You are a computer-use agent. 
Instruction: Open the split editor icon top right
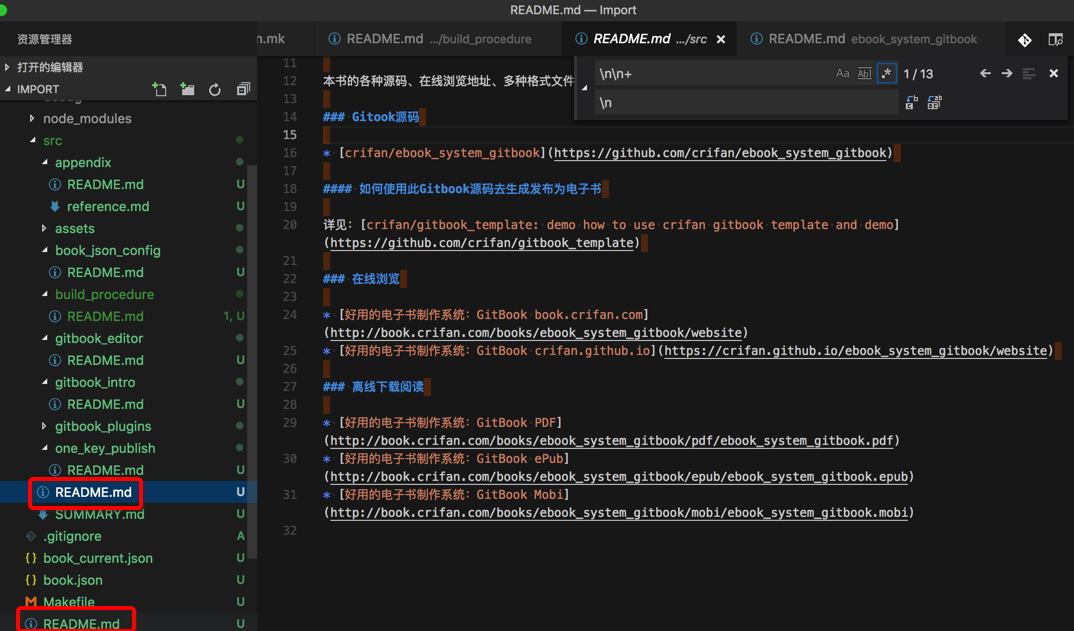(x=1055, y=38)
